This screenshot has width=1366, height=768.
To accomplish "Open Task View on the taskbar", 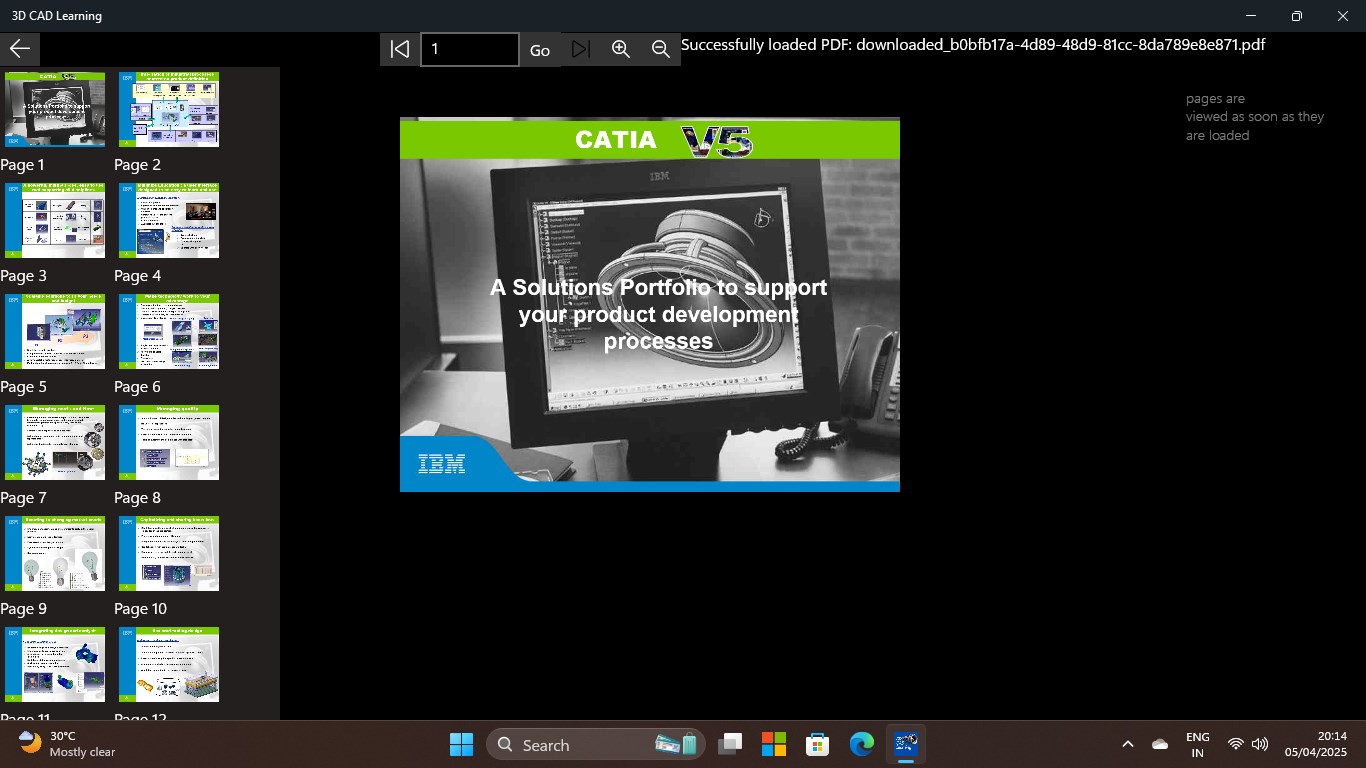I will pos(731,744).
